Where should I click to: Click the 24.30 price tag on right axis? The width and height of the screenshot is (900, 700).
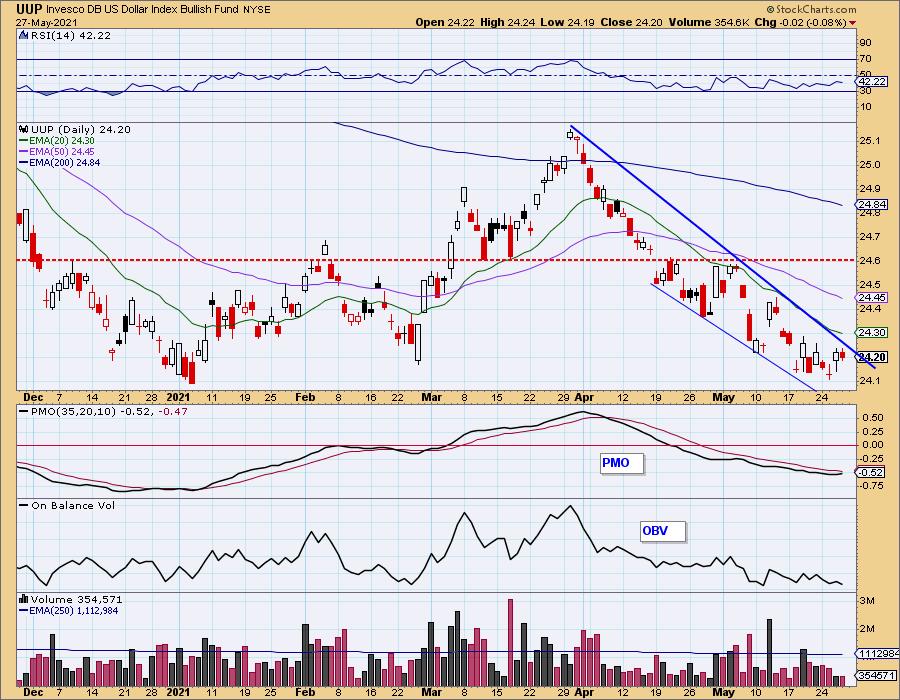[x=872, y=332]
